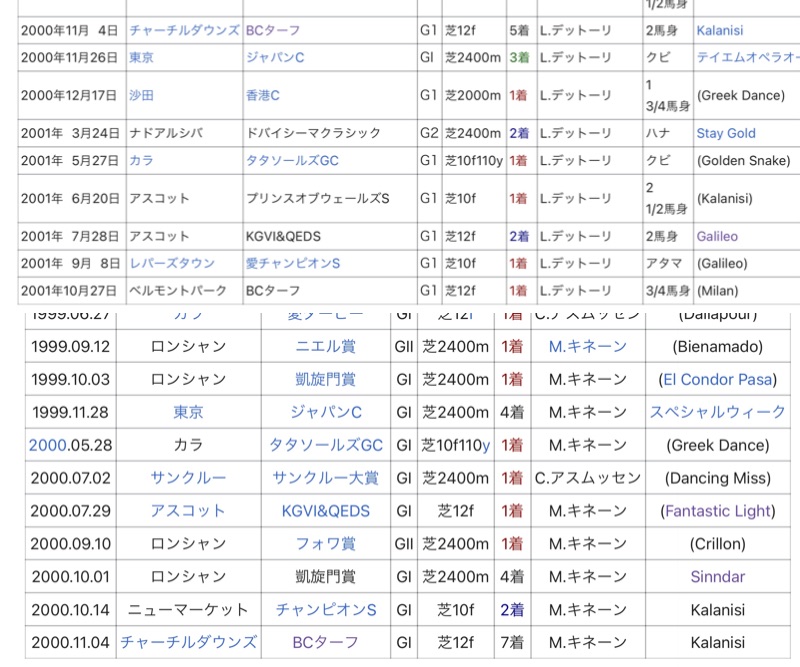The image size is (800, 667).
Task: Open 東京 link in 1999.11.28 row
Action: click(x=188, y=412)
